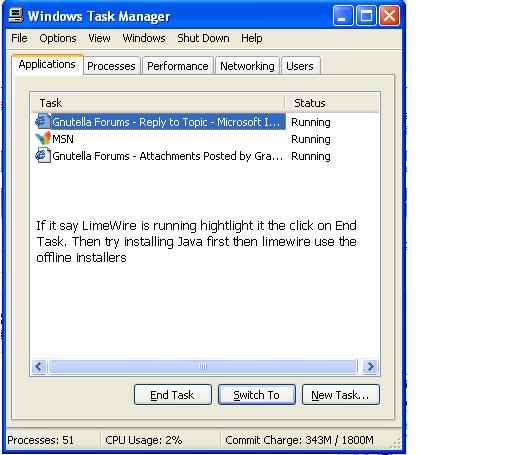Viewport: 512px width, 455px height.
Task: Click the New Task... button
Action: click(340, 395)
